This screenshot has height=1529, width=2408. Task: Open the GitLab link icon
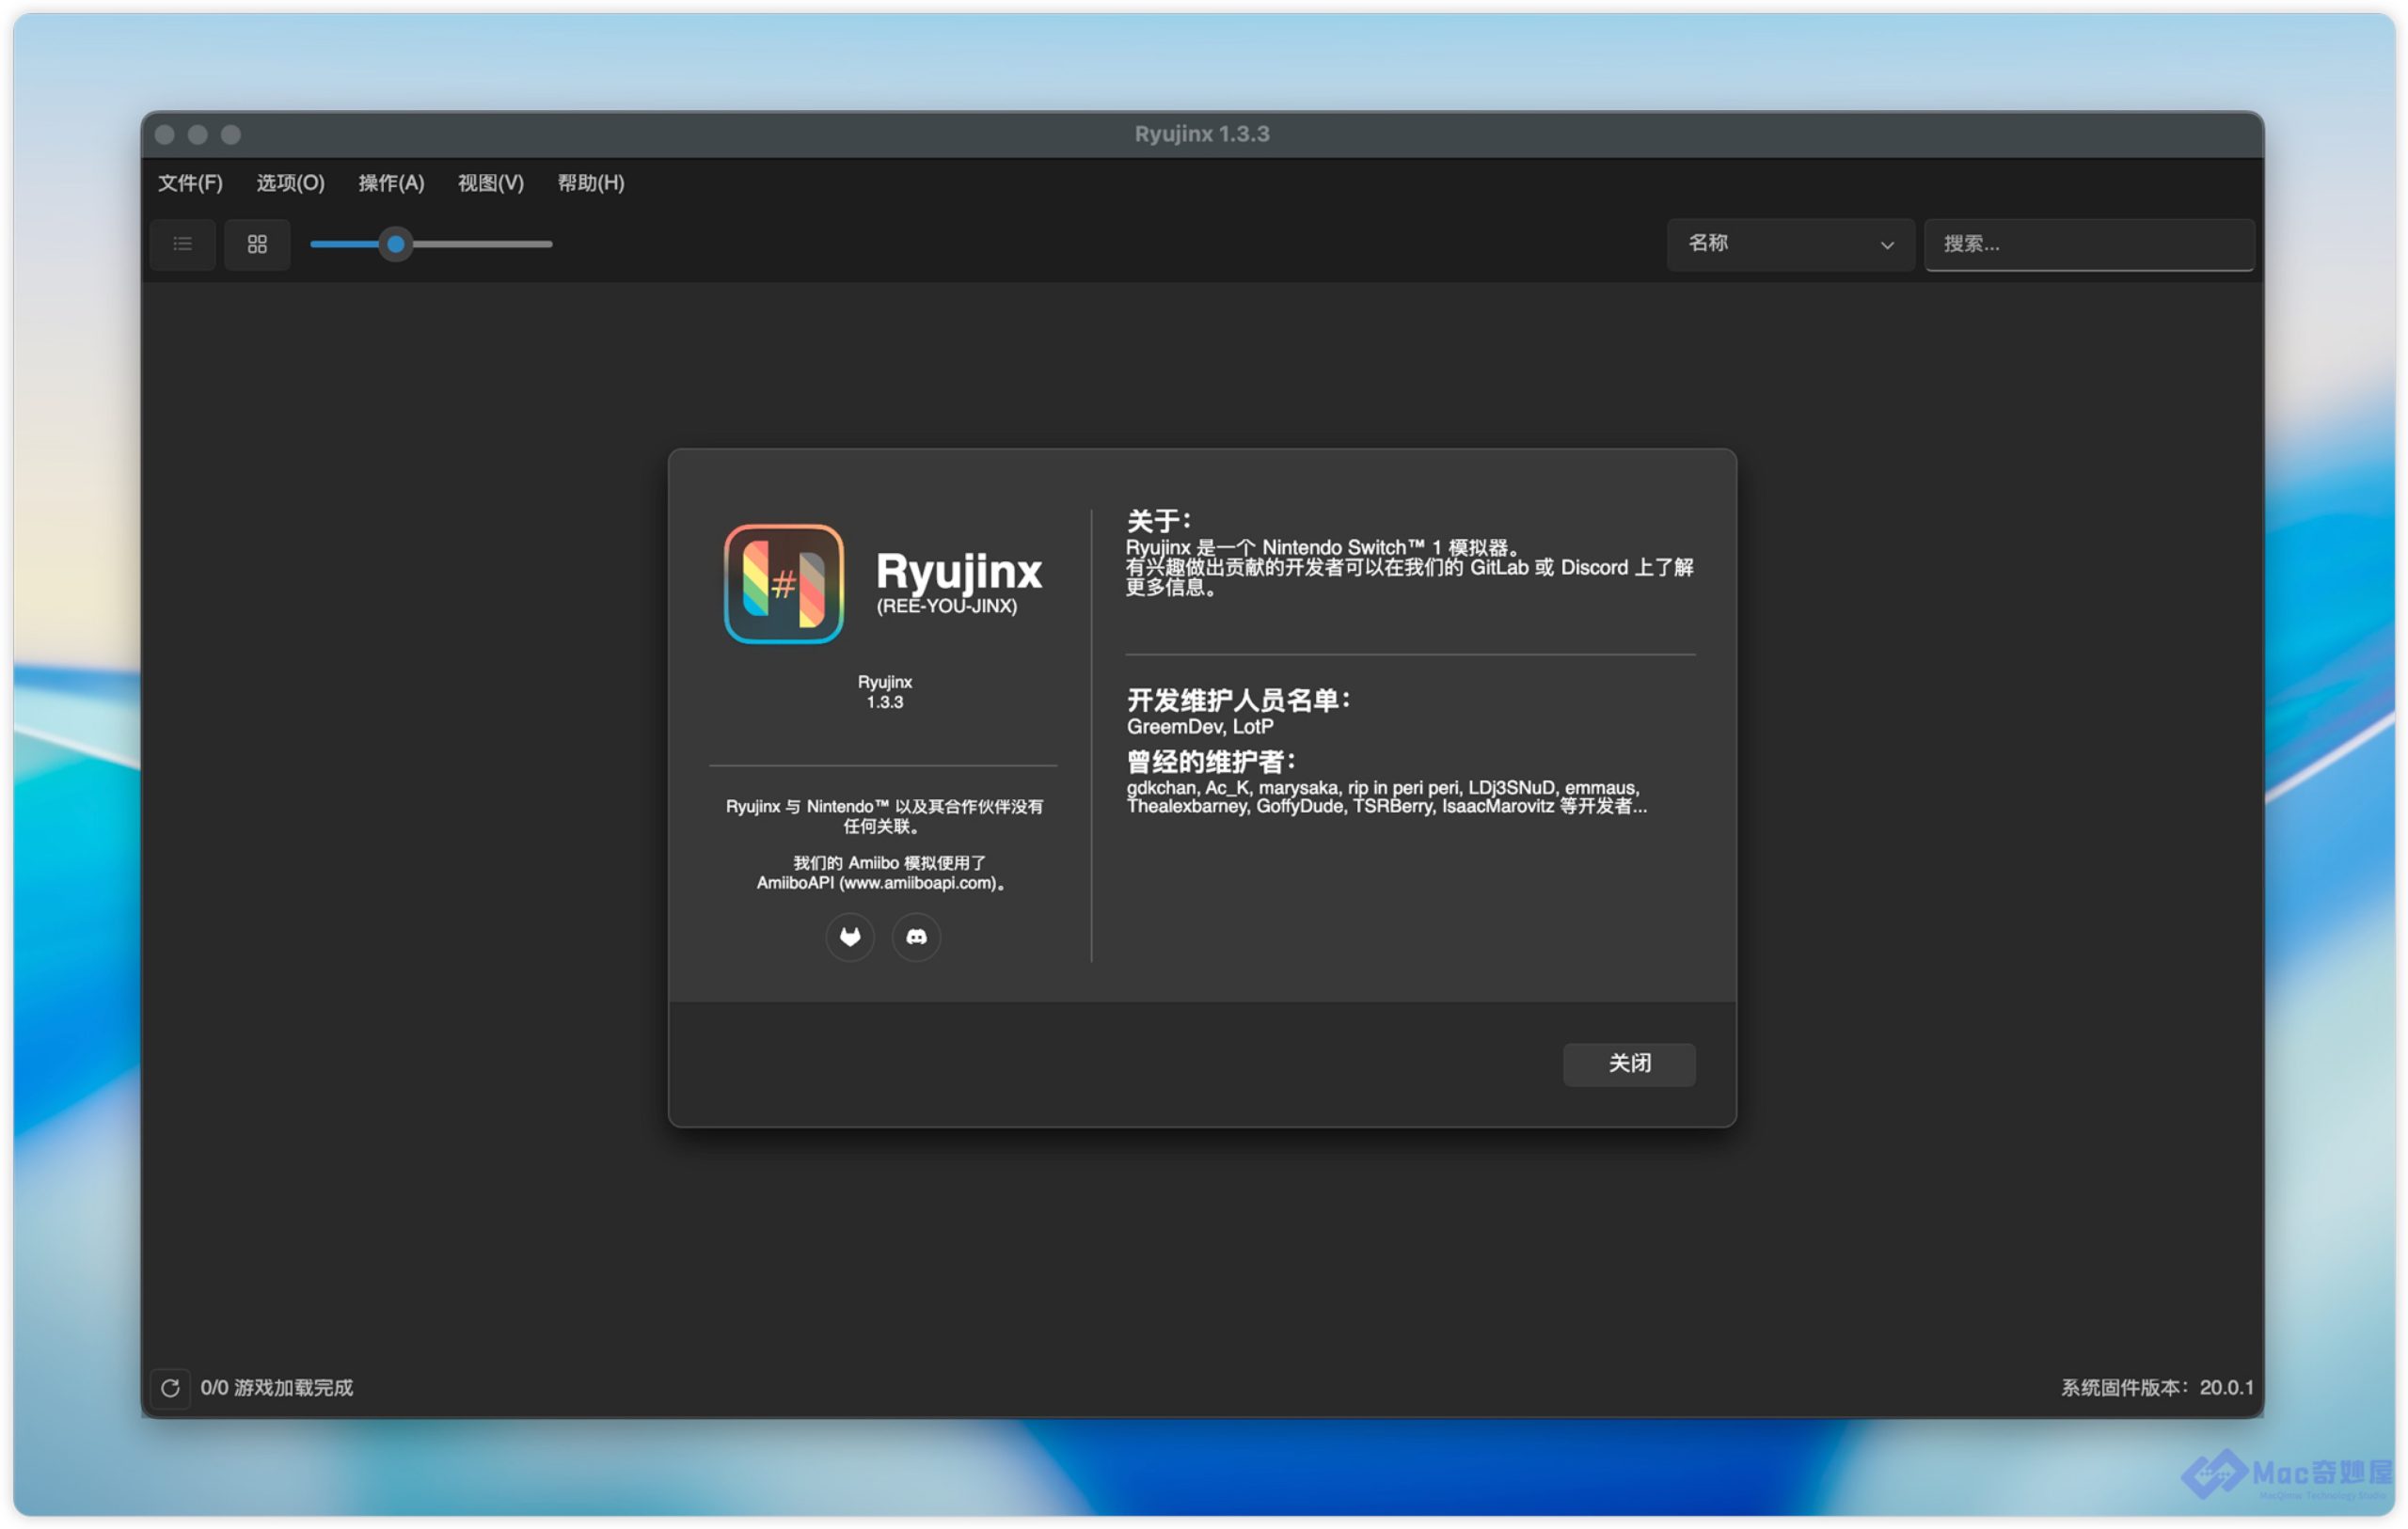850,937
